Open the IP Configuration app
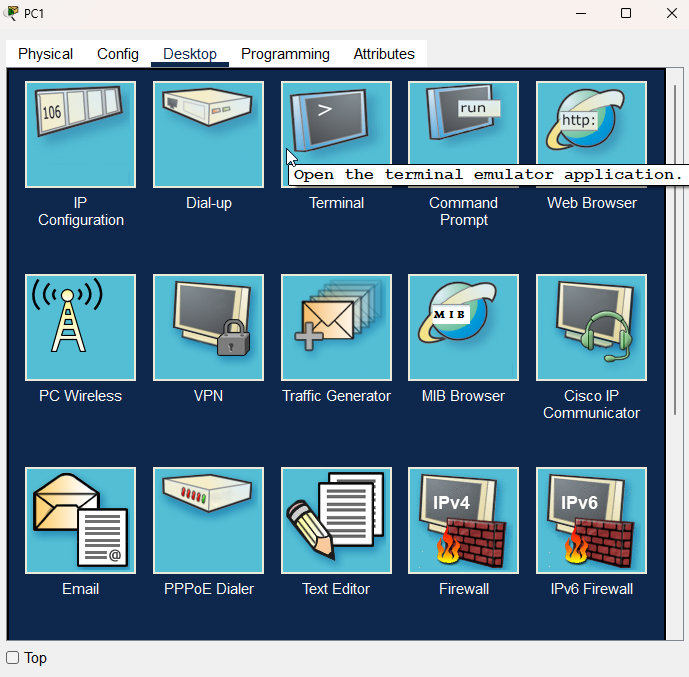This screenshot has height=677, width=689. [80, 135]
